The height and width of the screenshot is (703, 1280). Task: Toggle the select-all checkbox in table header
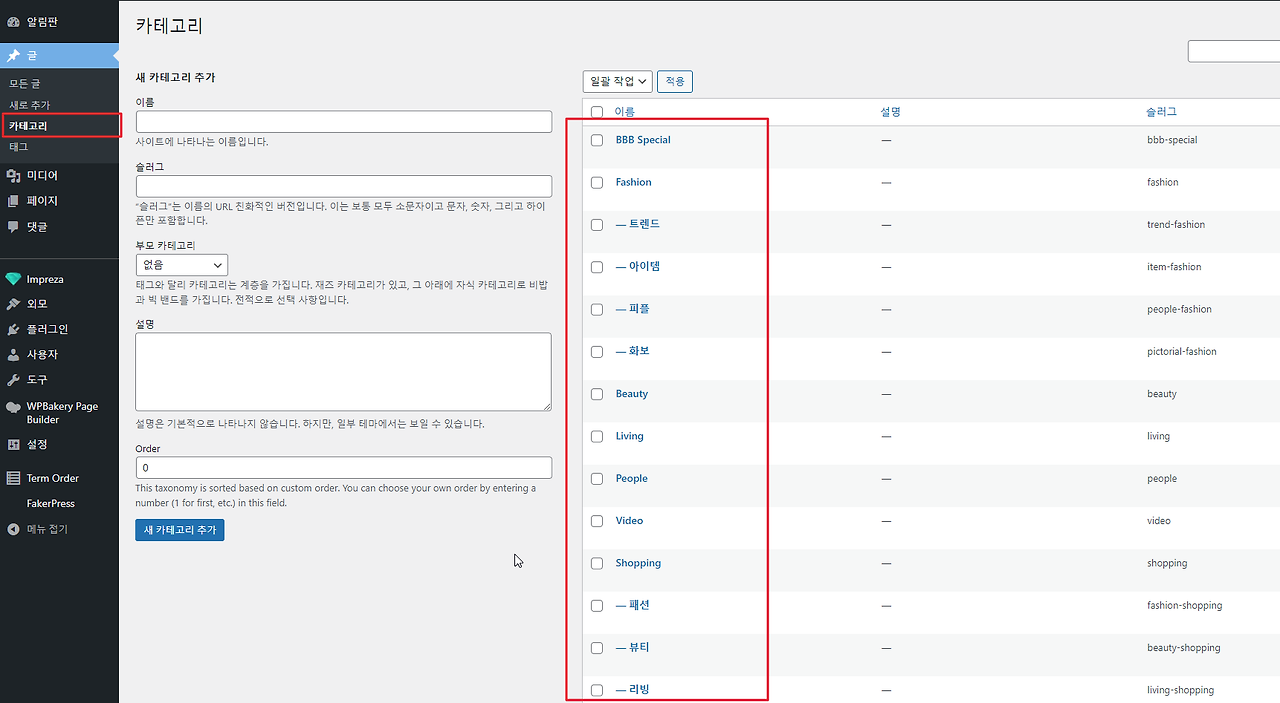(597, 112)
